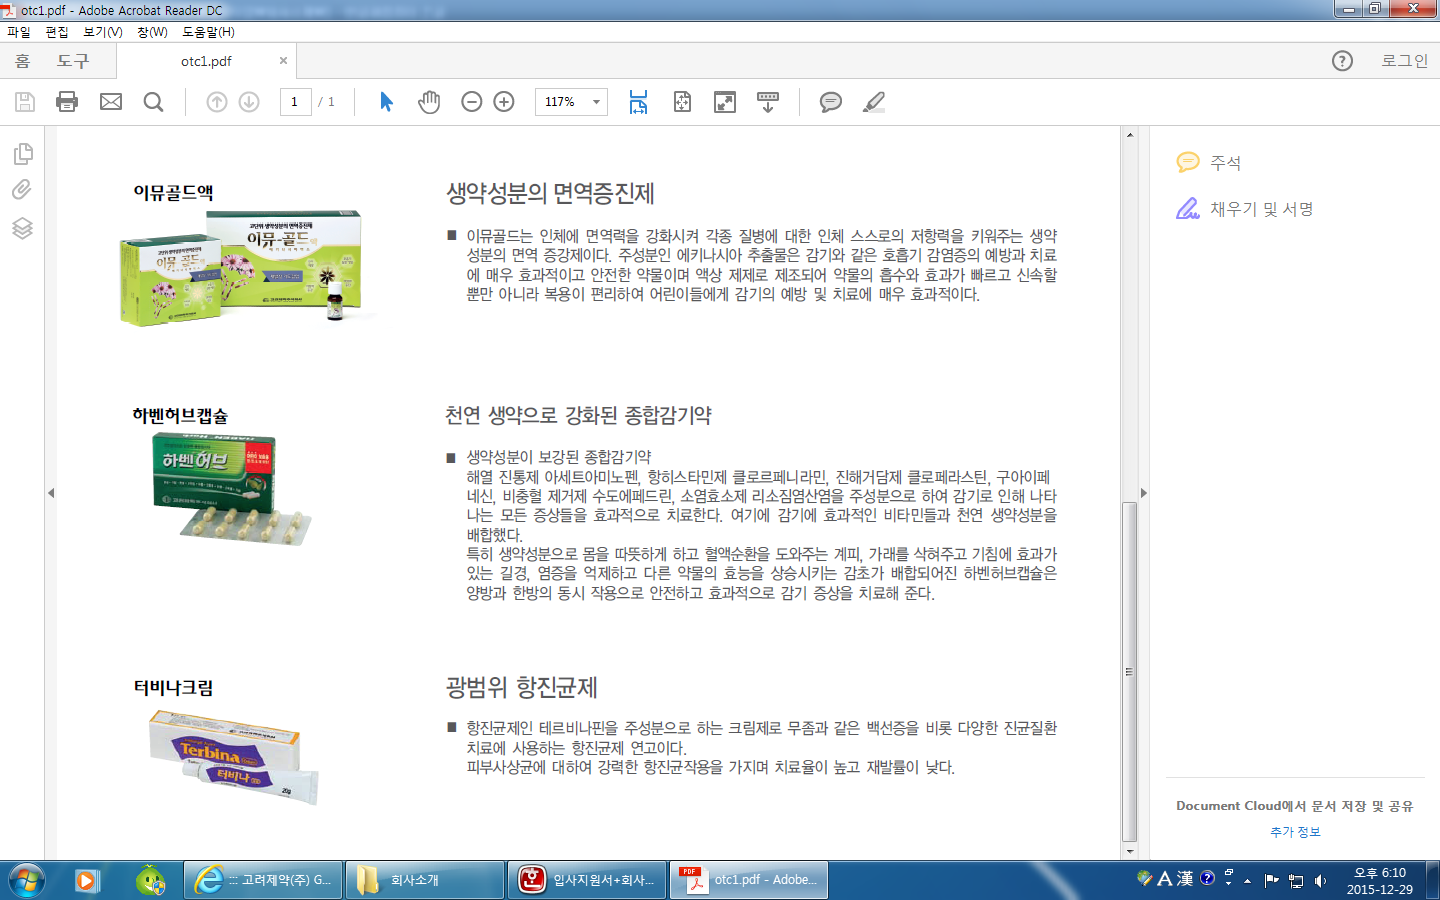Screen dimensions: 1440x900
Task: Click the Print file icon
Action: point(67,102)
